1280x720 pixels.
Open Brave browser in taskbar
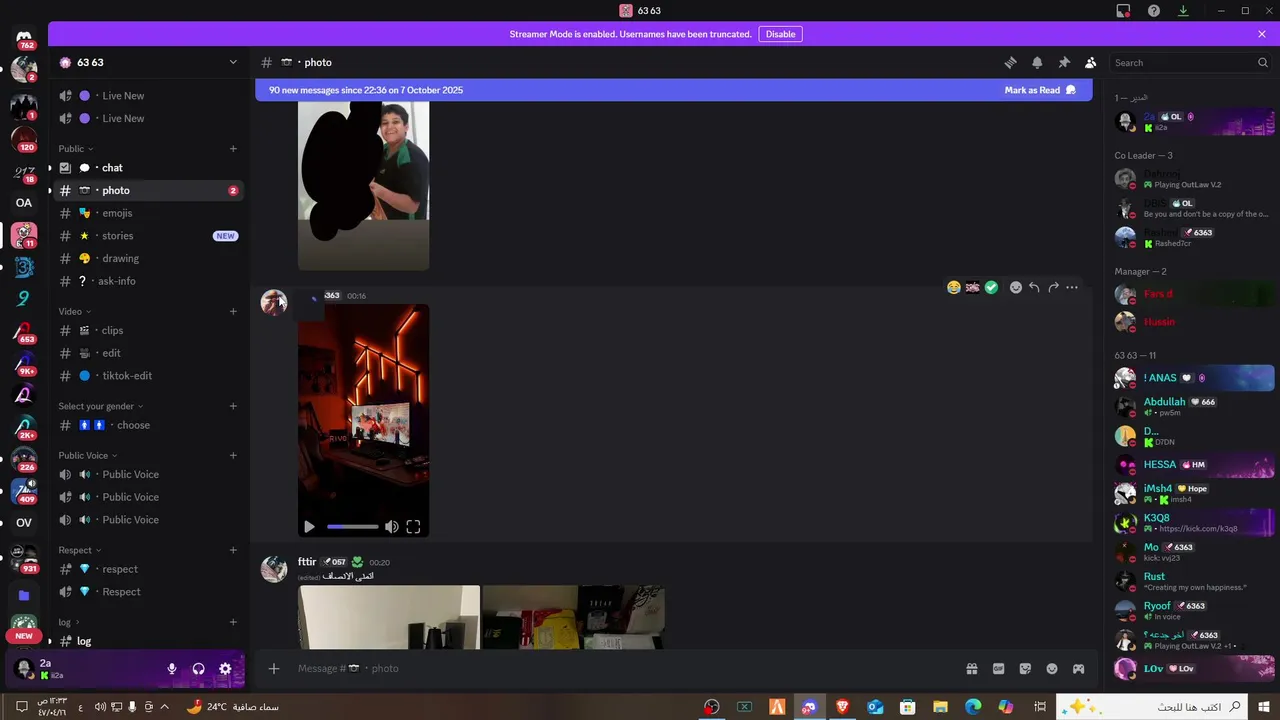842,707
